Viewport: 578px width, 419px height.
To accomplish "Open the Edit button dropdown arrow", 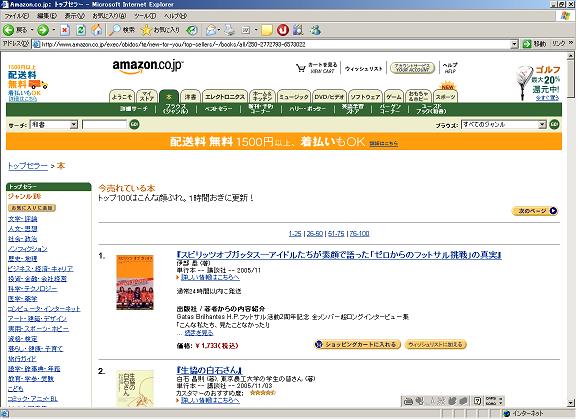I will pyautogui.click(x=255, y=30).
